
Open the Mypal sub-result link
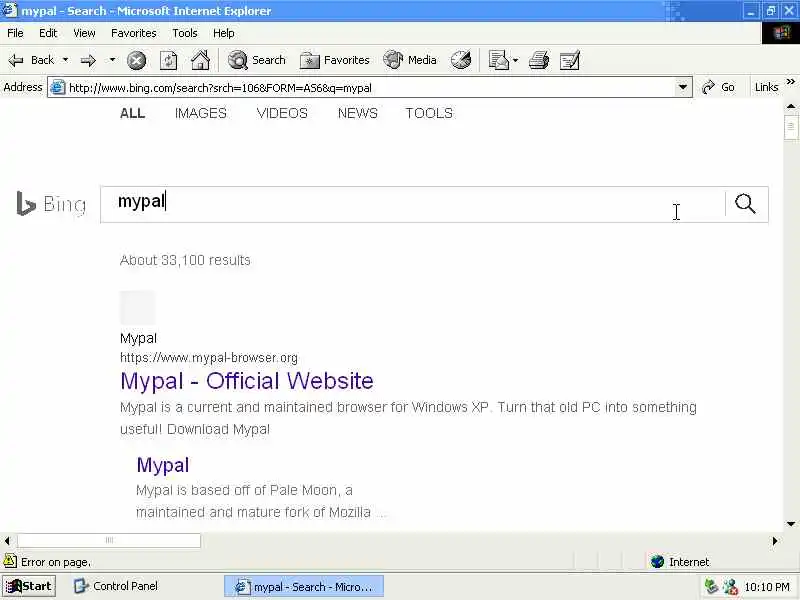163,465
